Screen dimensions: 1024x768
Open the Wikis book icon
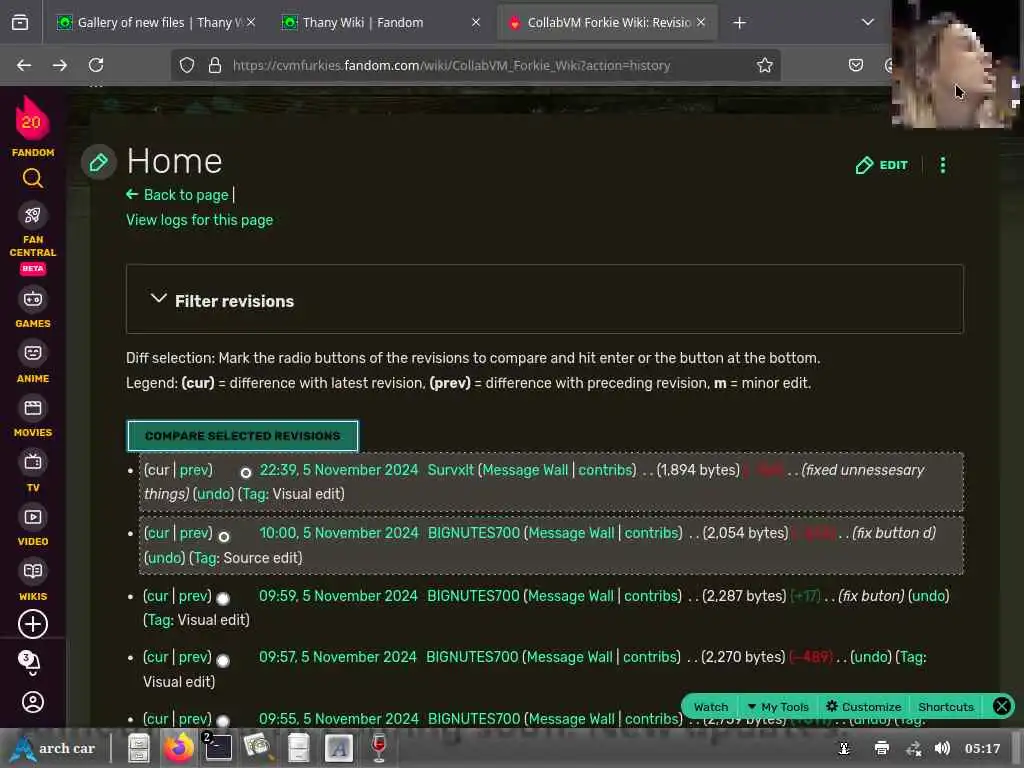click(33, 571)
